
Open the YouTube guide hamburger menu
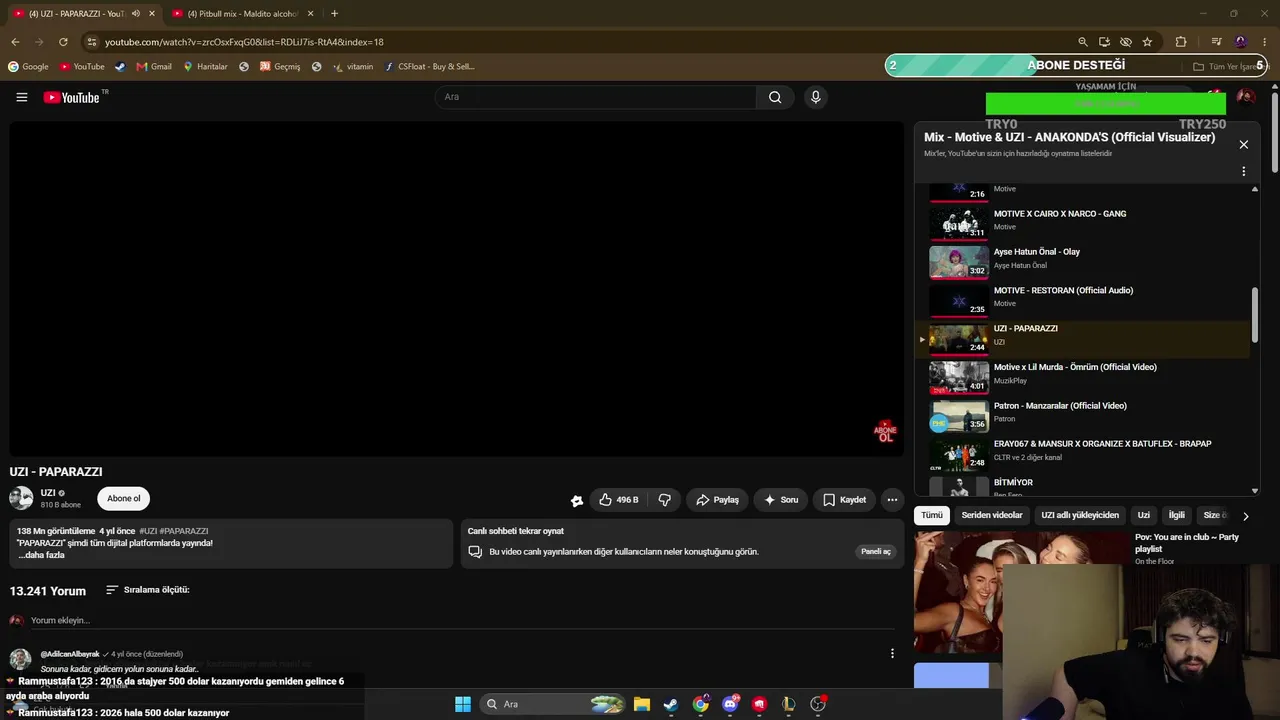[x=21, y=97]
